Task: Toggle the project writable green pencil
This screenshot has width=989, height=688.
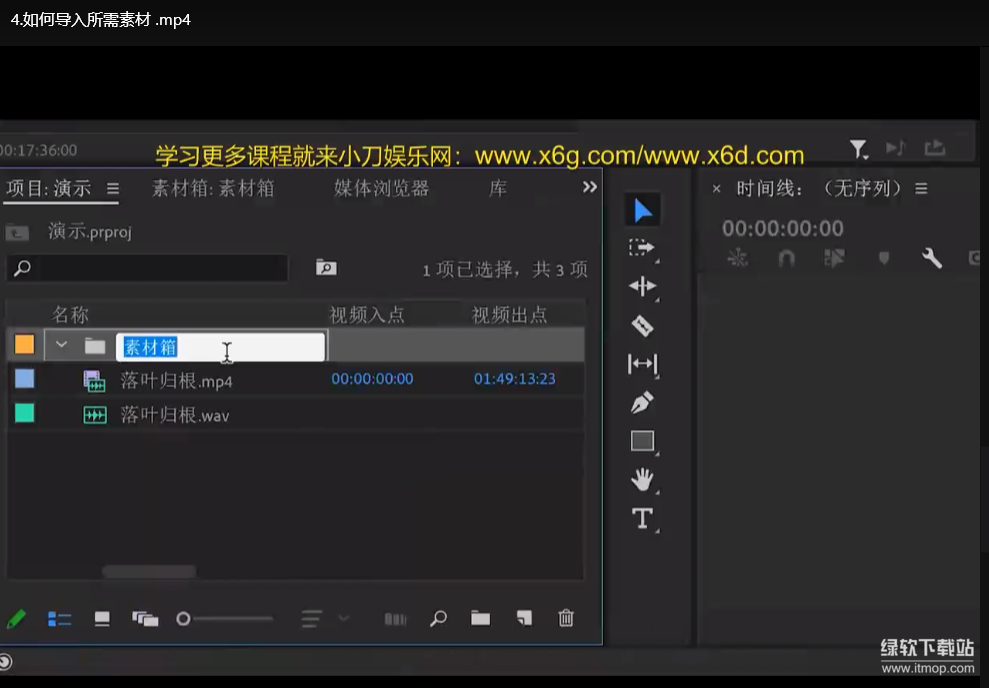Action: pyautogui.click(x=16, y=619)
